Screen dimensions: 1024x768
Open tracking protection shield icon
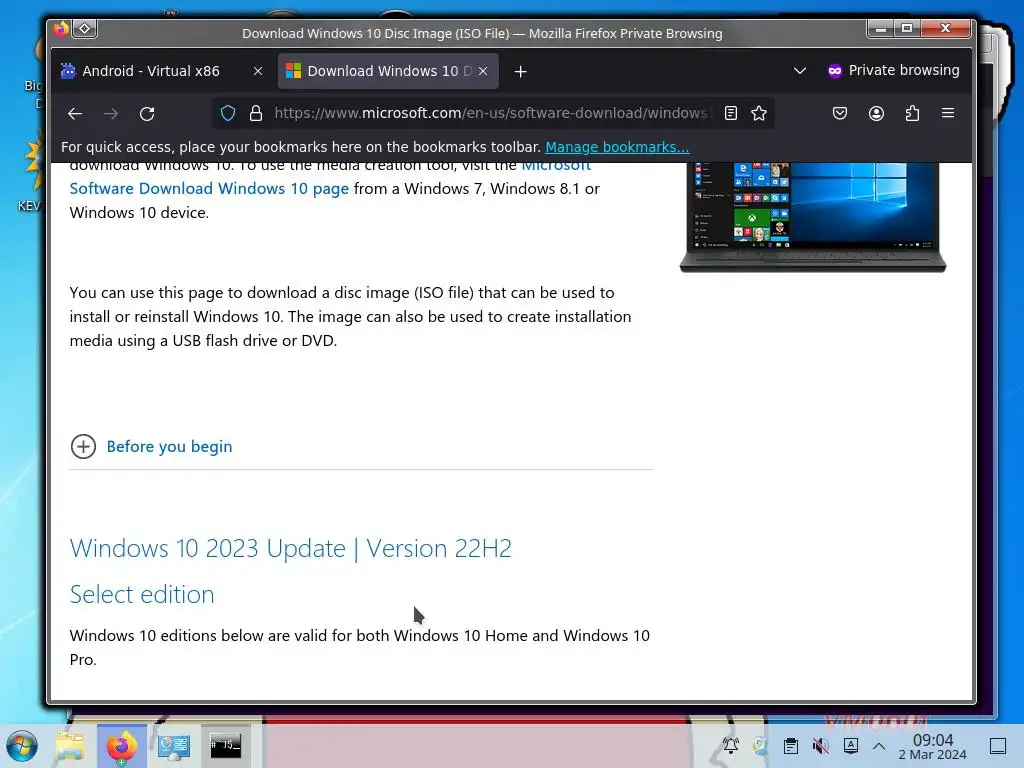tap(228, 114)
